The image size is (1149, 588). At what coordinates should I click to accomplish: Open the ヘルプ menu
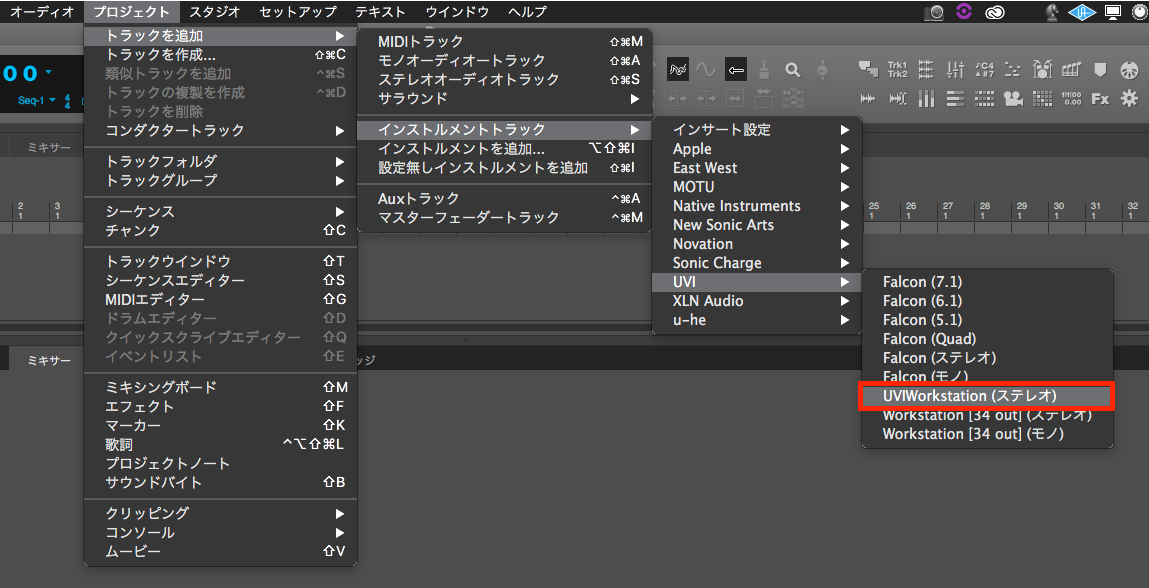point(528,12)
